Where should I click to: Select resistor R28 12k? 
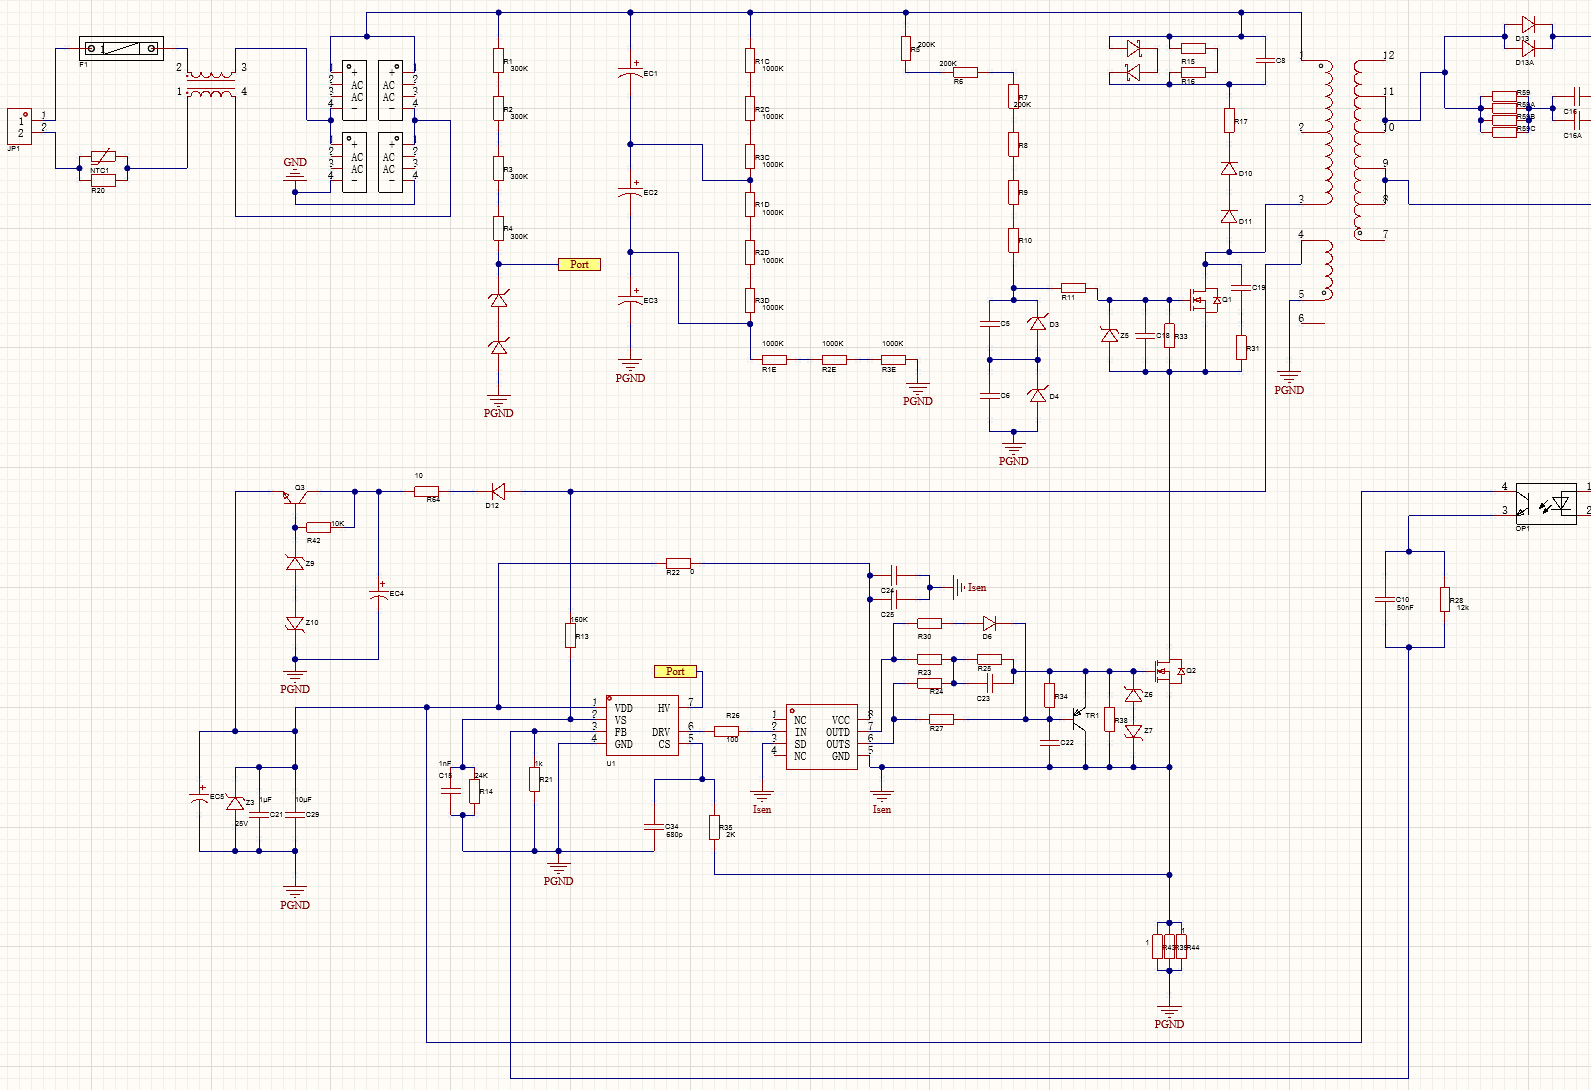tap(1444, 599)
